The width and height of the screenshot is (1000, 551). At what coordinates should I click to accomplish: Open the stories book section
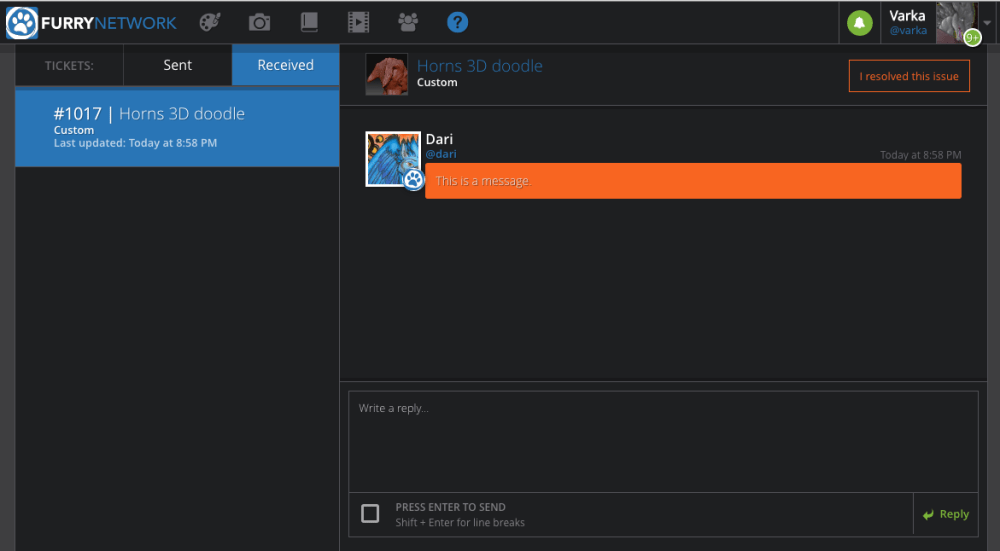(x=309, y=22)
